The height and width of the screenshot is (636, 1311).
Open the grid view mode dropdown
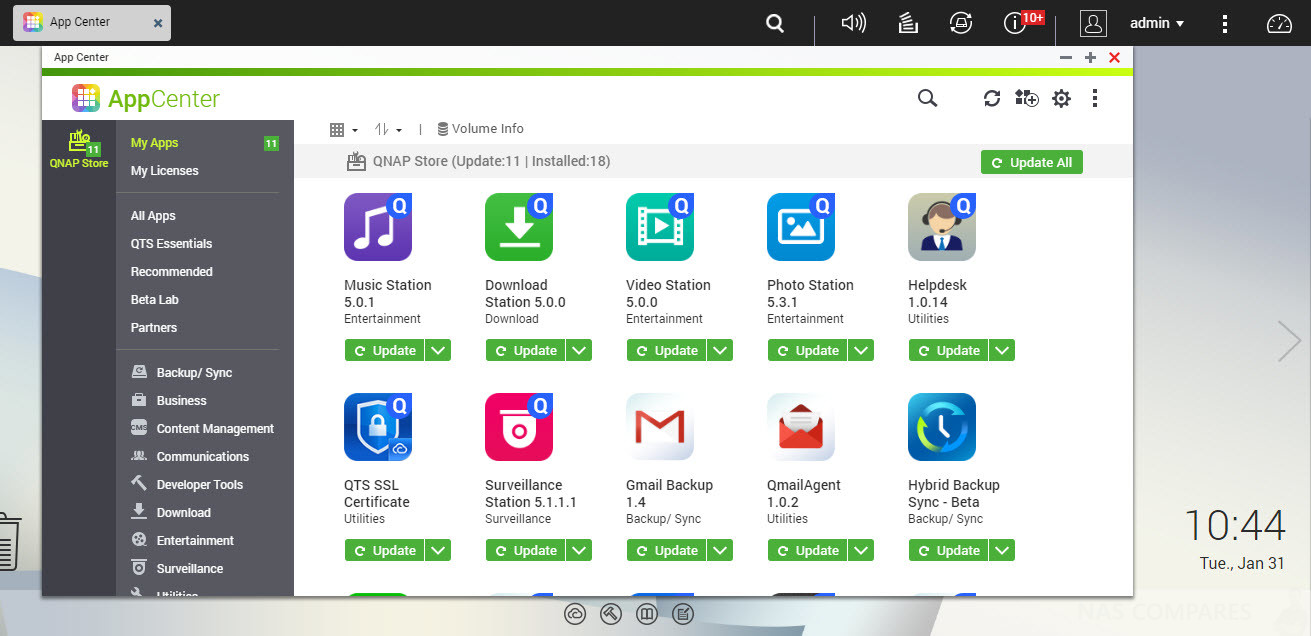(x=344, y=129)
